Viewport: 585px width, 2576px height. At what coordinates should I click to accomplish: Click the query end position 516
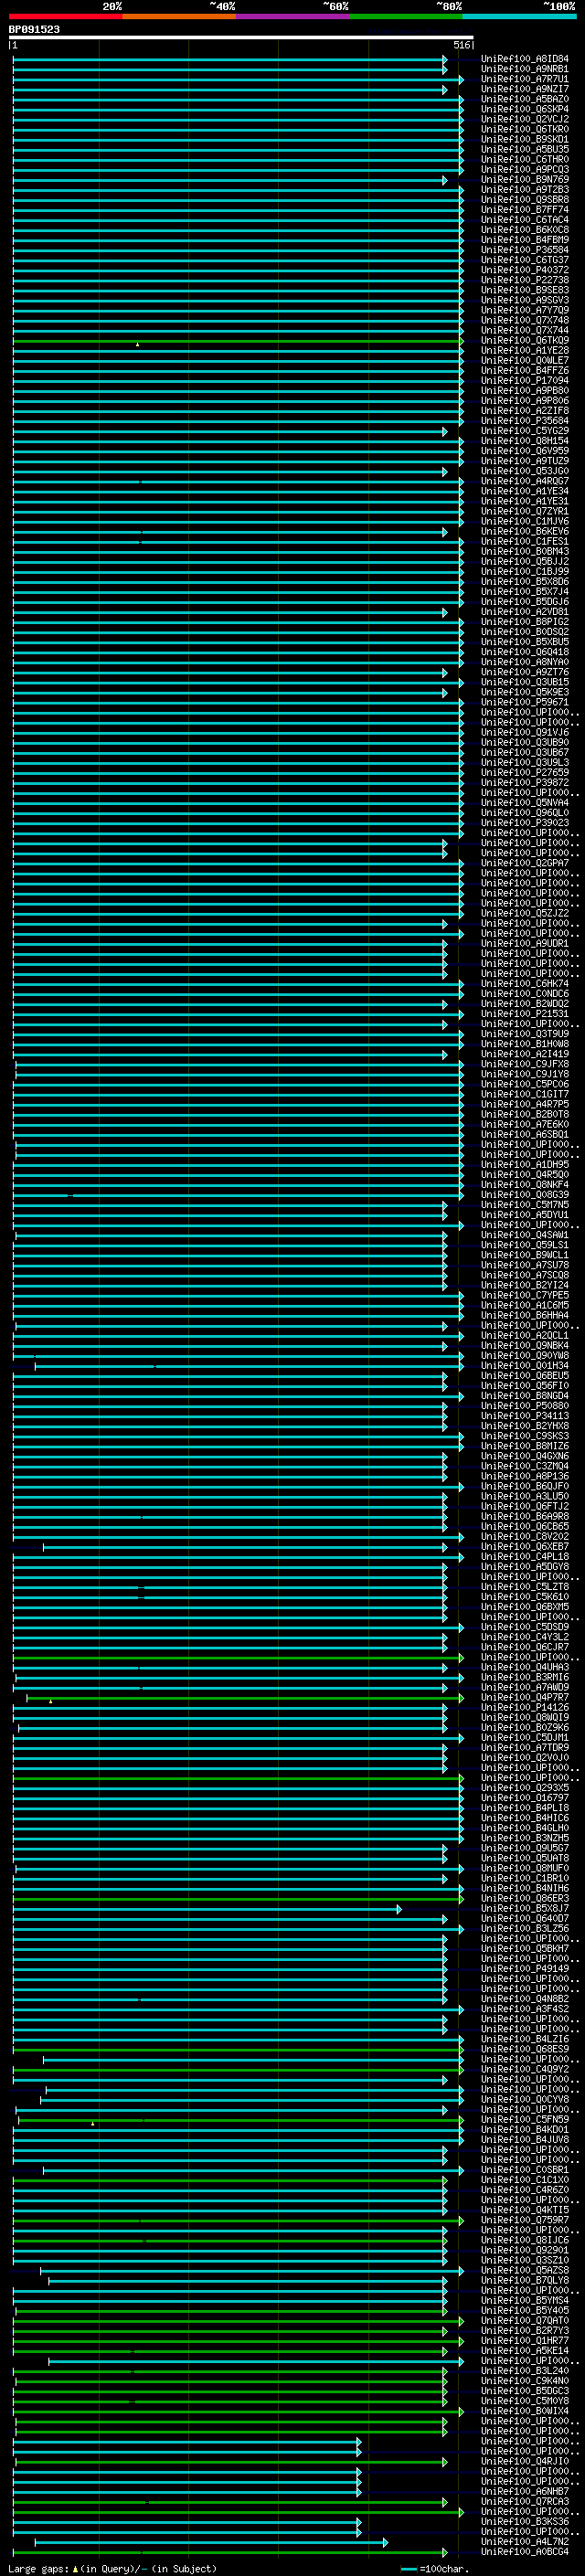(x=461, y=45)
